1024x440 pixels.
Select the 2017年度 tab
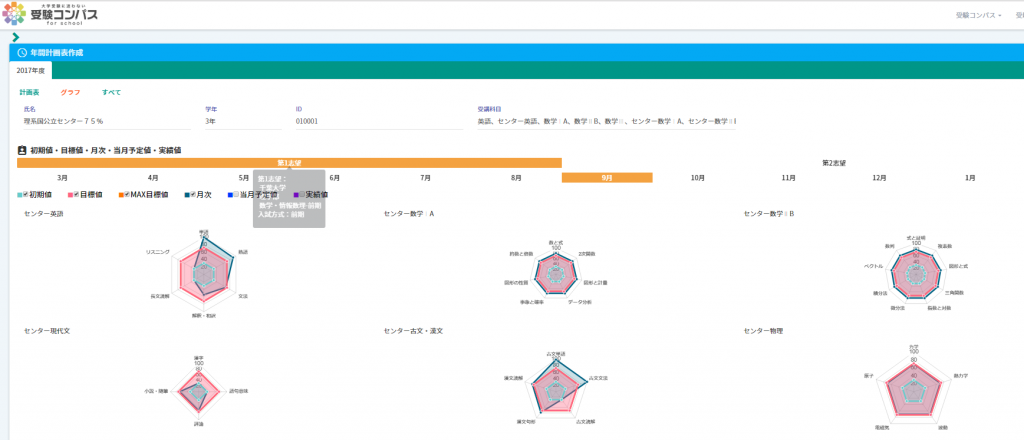32,70
